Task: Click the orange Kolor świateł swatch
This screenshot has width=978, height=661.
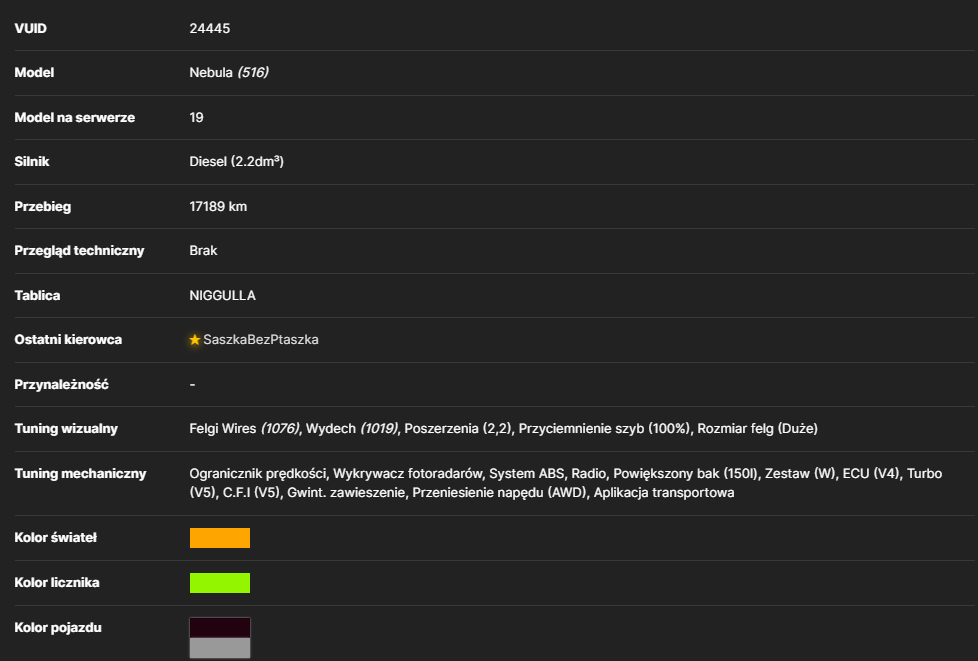Action: coord(220,538)
